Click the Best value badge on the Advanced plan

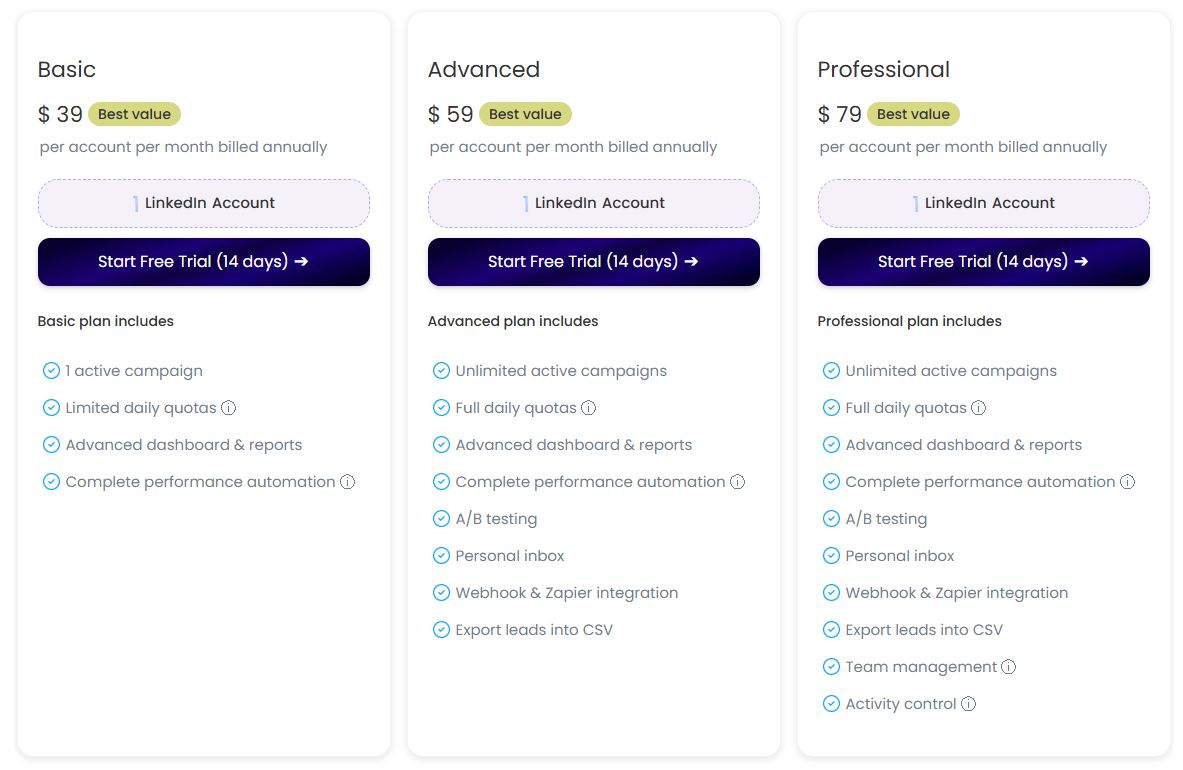(525, 114)
